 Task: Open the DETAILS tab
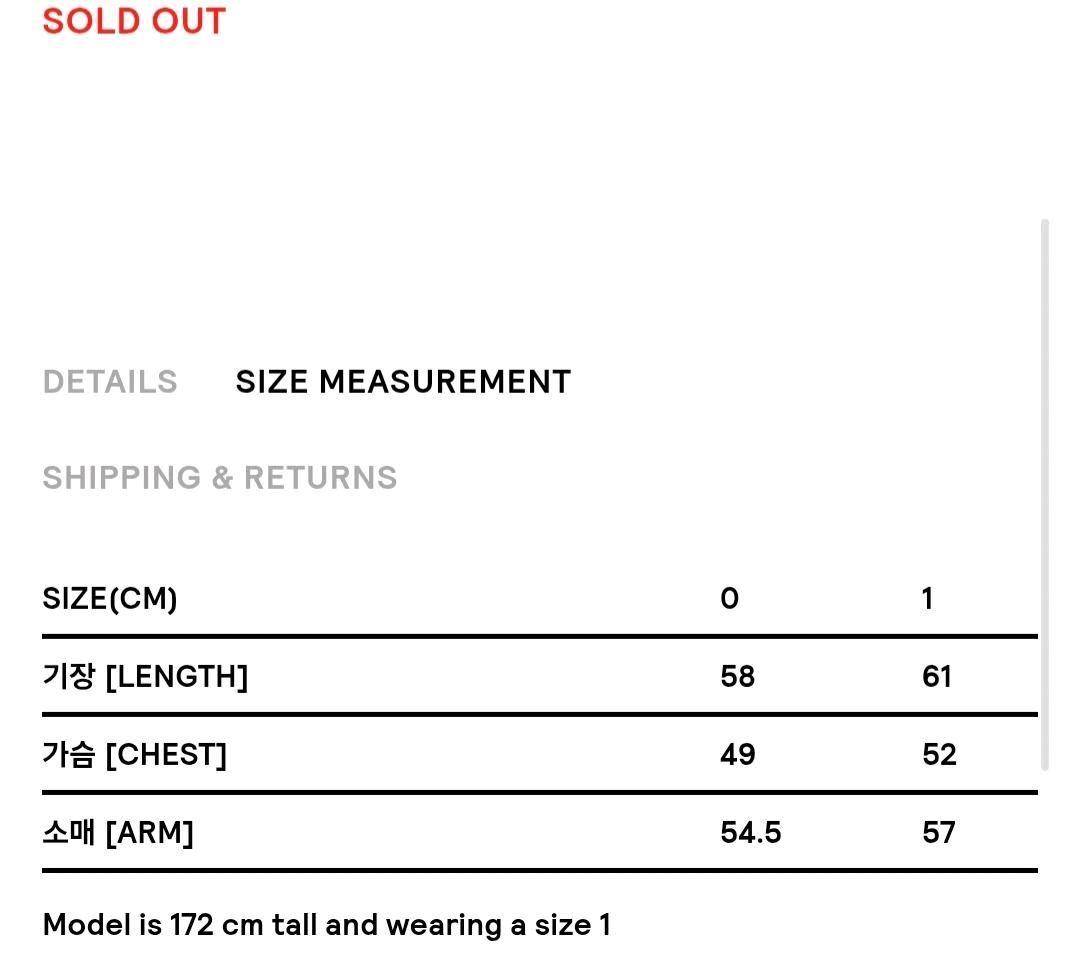pyautogui.click(x=110, y=381)
